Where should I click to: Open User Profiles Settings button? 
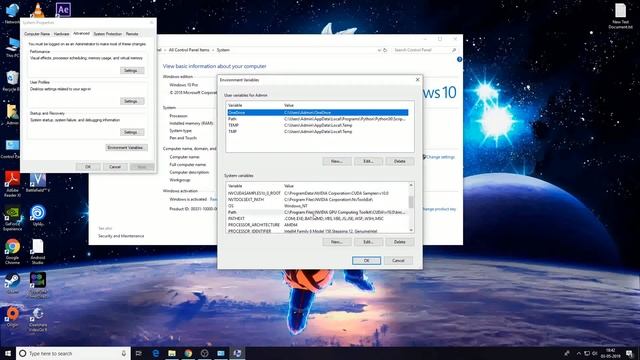132,101
